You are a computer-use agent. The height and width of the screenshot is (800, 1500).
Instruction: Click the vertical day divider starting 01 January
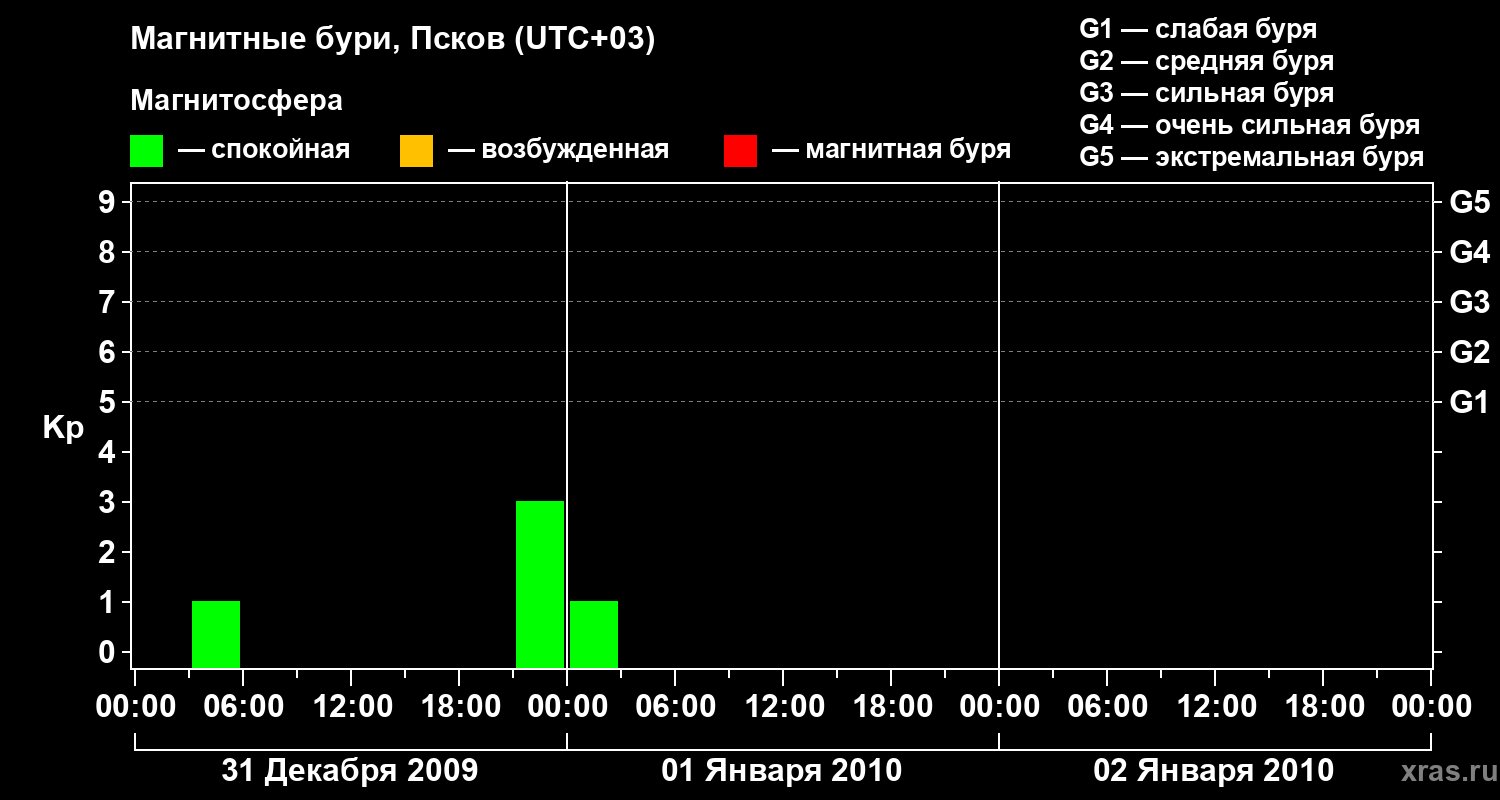(x=567, y=426)
